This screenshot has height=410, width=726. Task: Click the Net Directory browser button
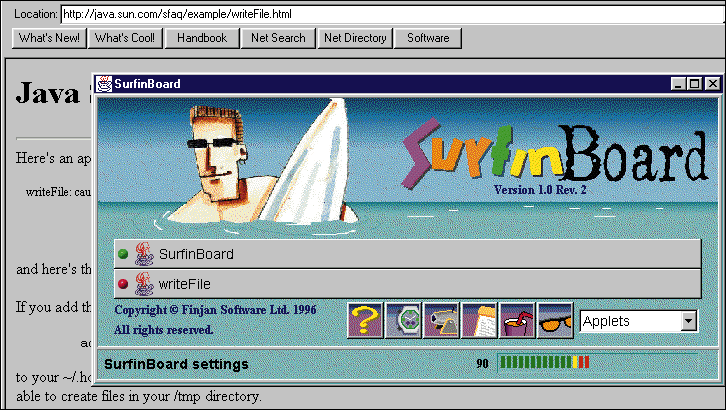pyautogui.click(x=355, y=38)
